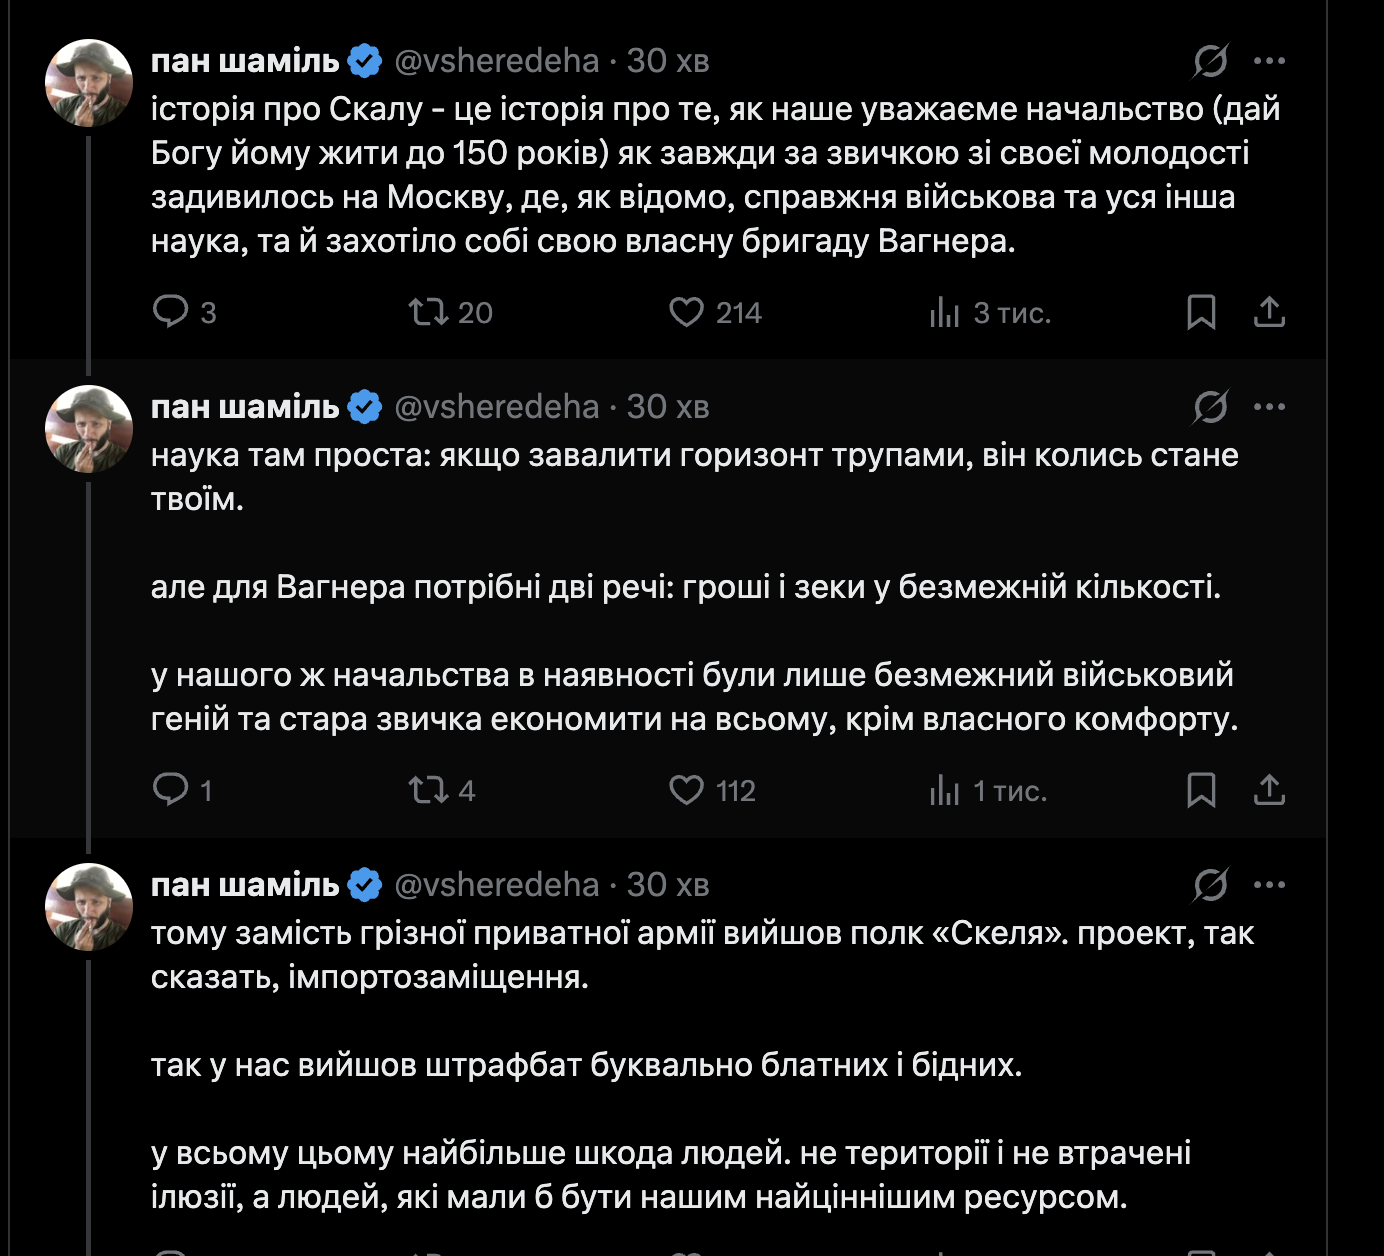
Task: Open пан шаміль name on second tweet
Action: (x=245, y=407)
